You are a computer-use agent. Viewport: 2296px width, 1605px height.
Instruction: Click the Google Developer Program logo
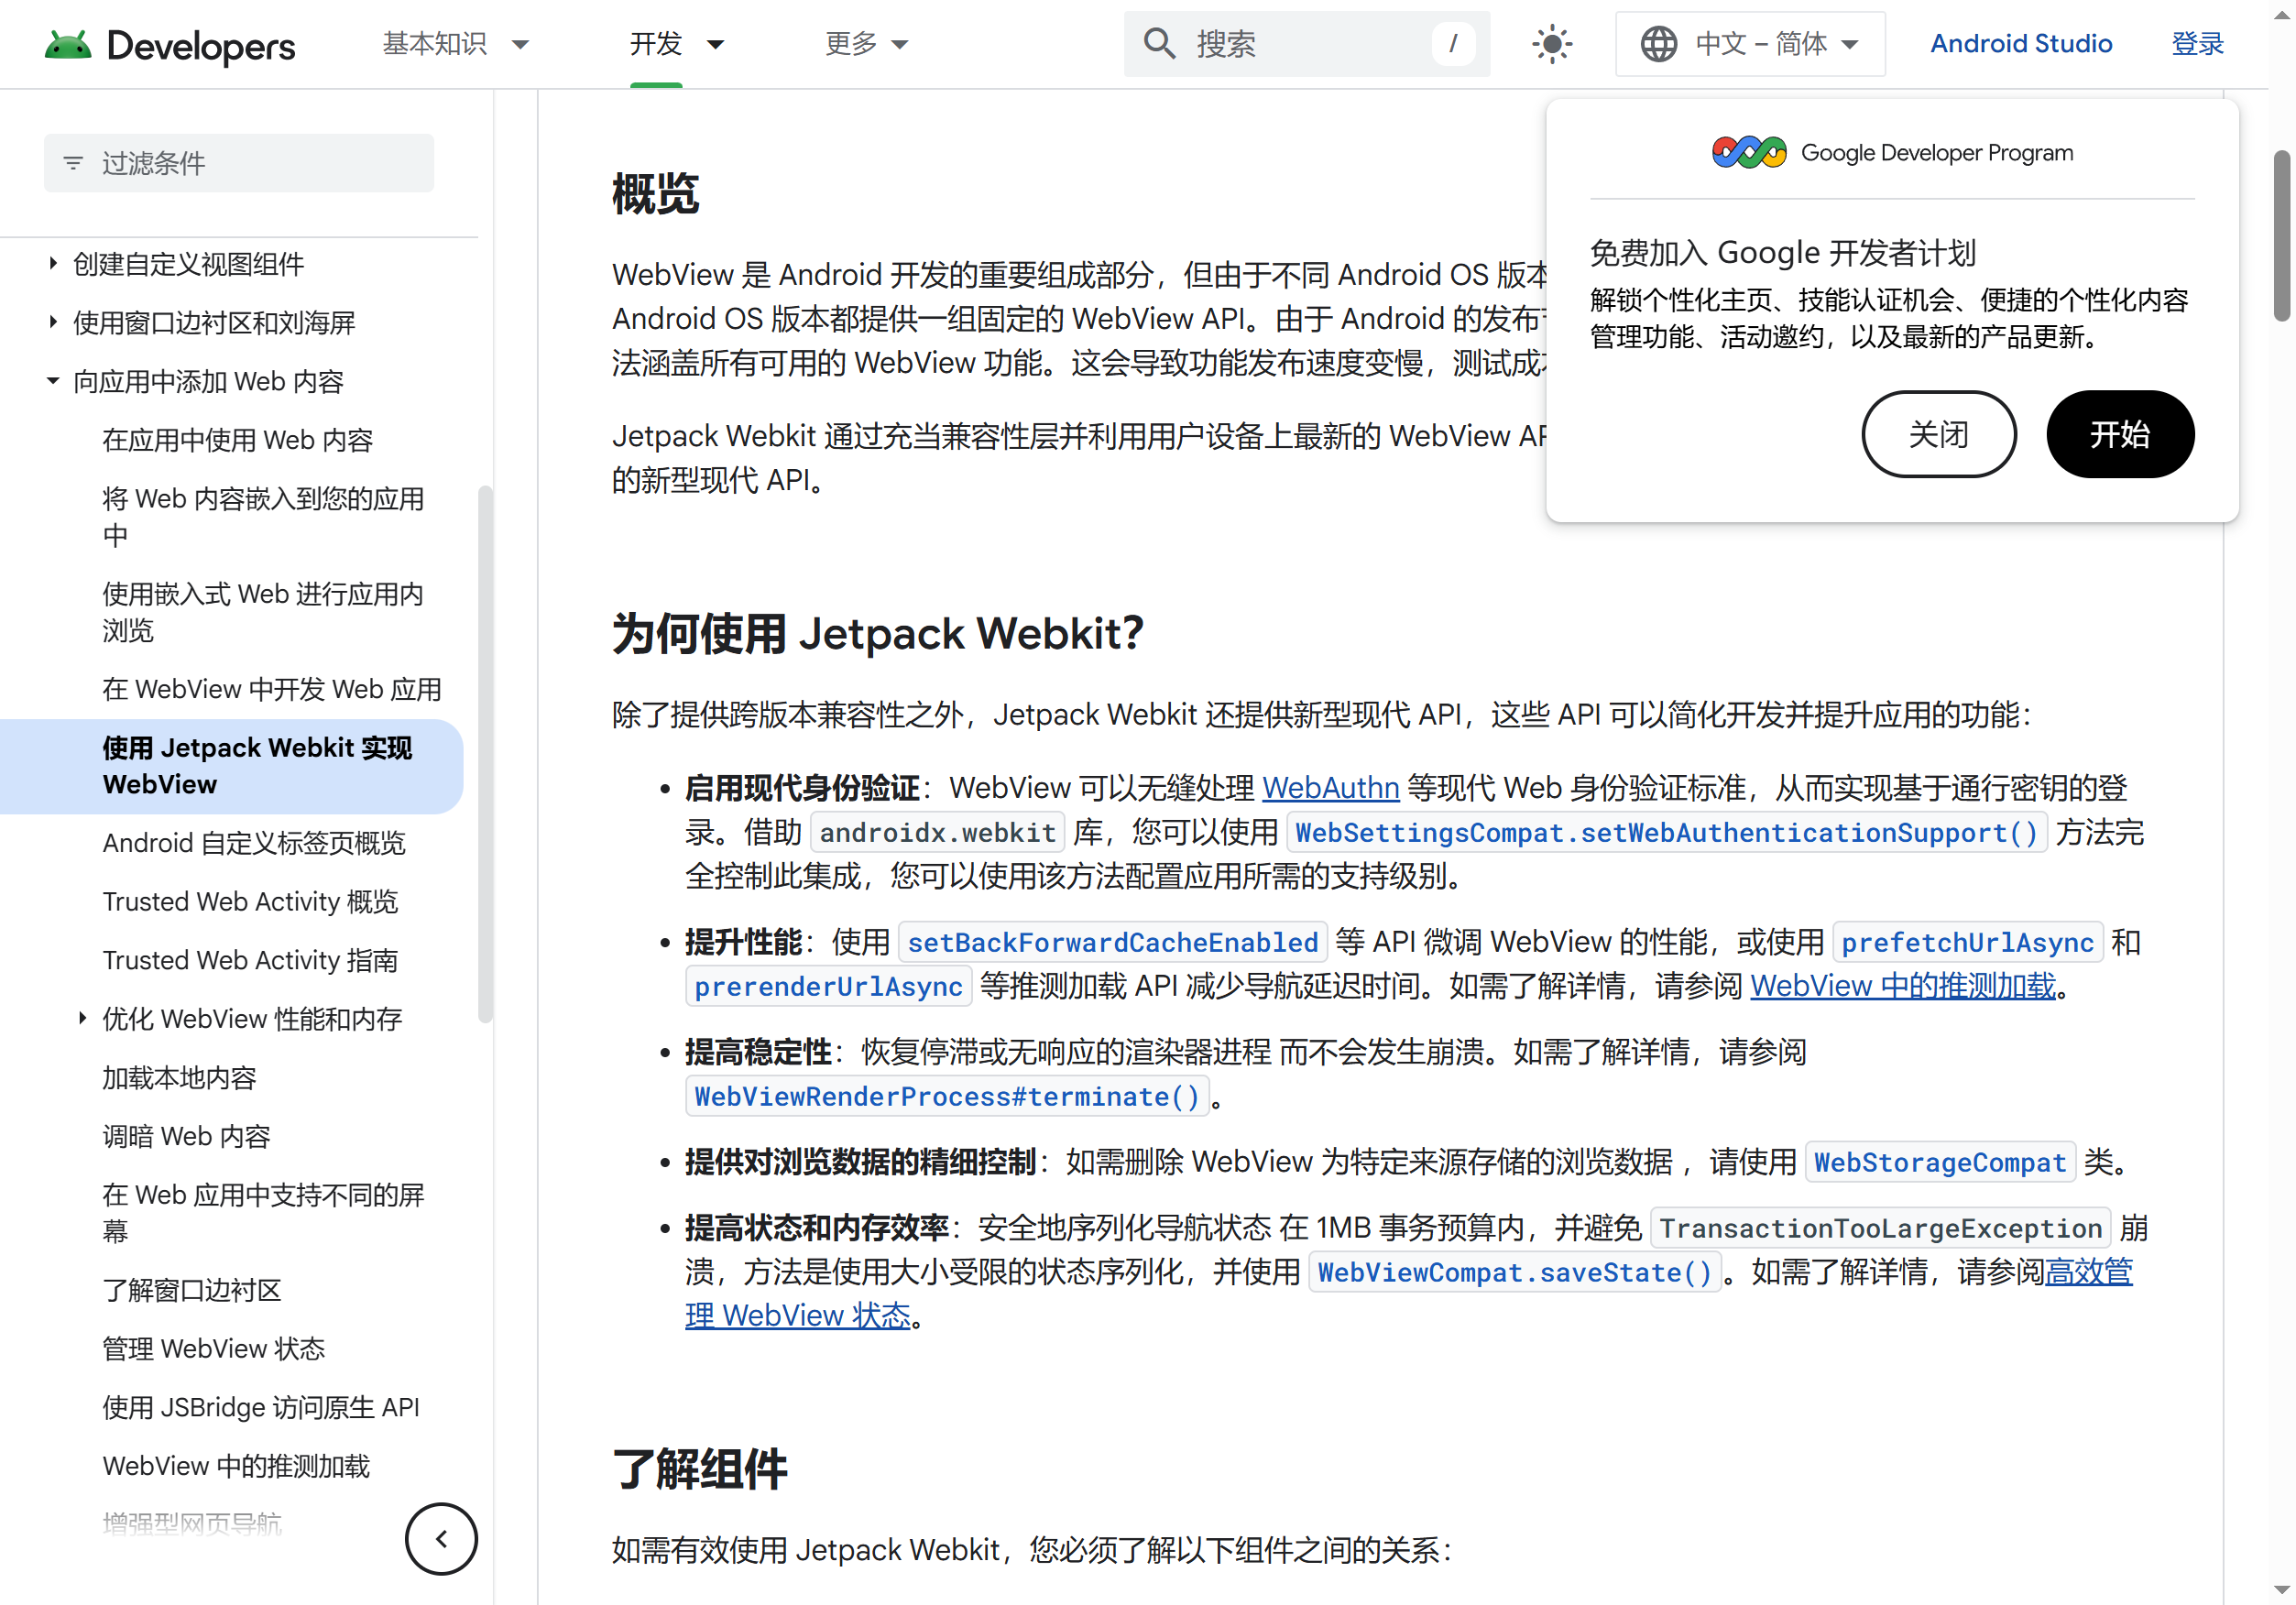point(1892,153)
